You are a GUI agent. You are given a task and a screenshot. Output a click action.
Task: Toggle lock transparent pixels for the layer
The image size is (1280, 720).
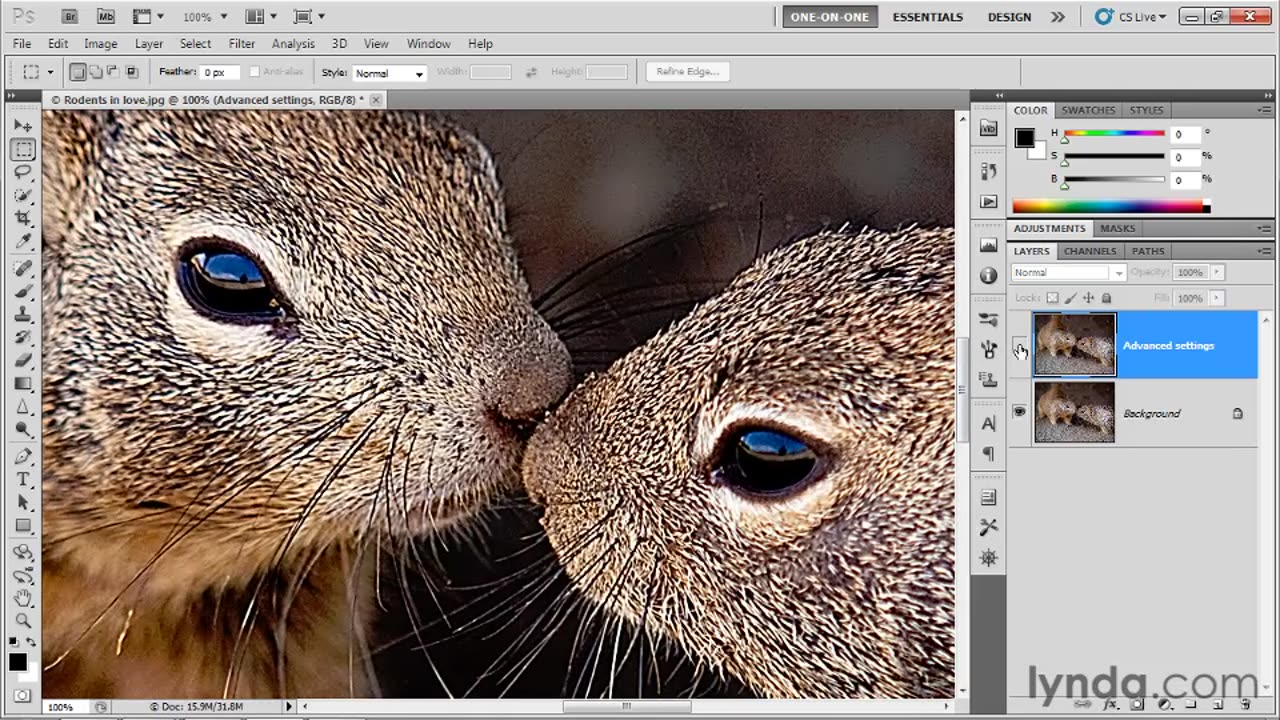tap(1052, 298)
